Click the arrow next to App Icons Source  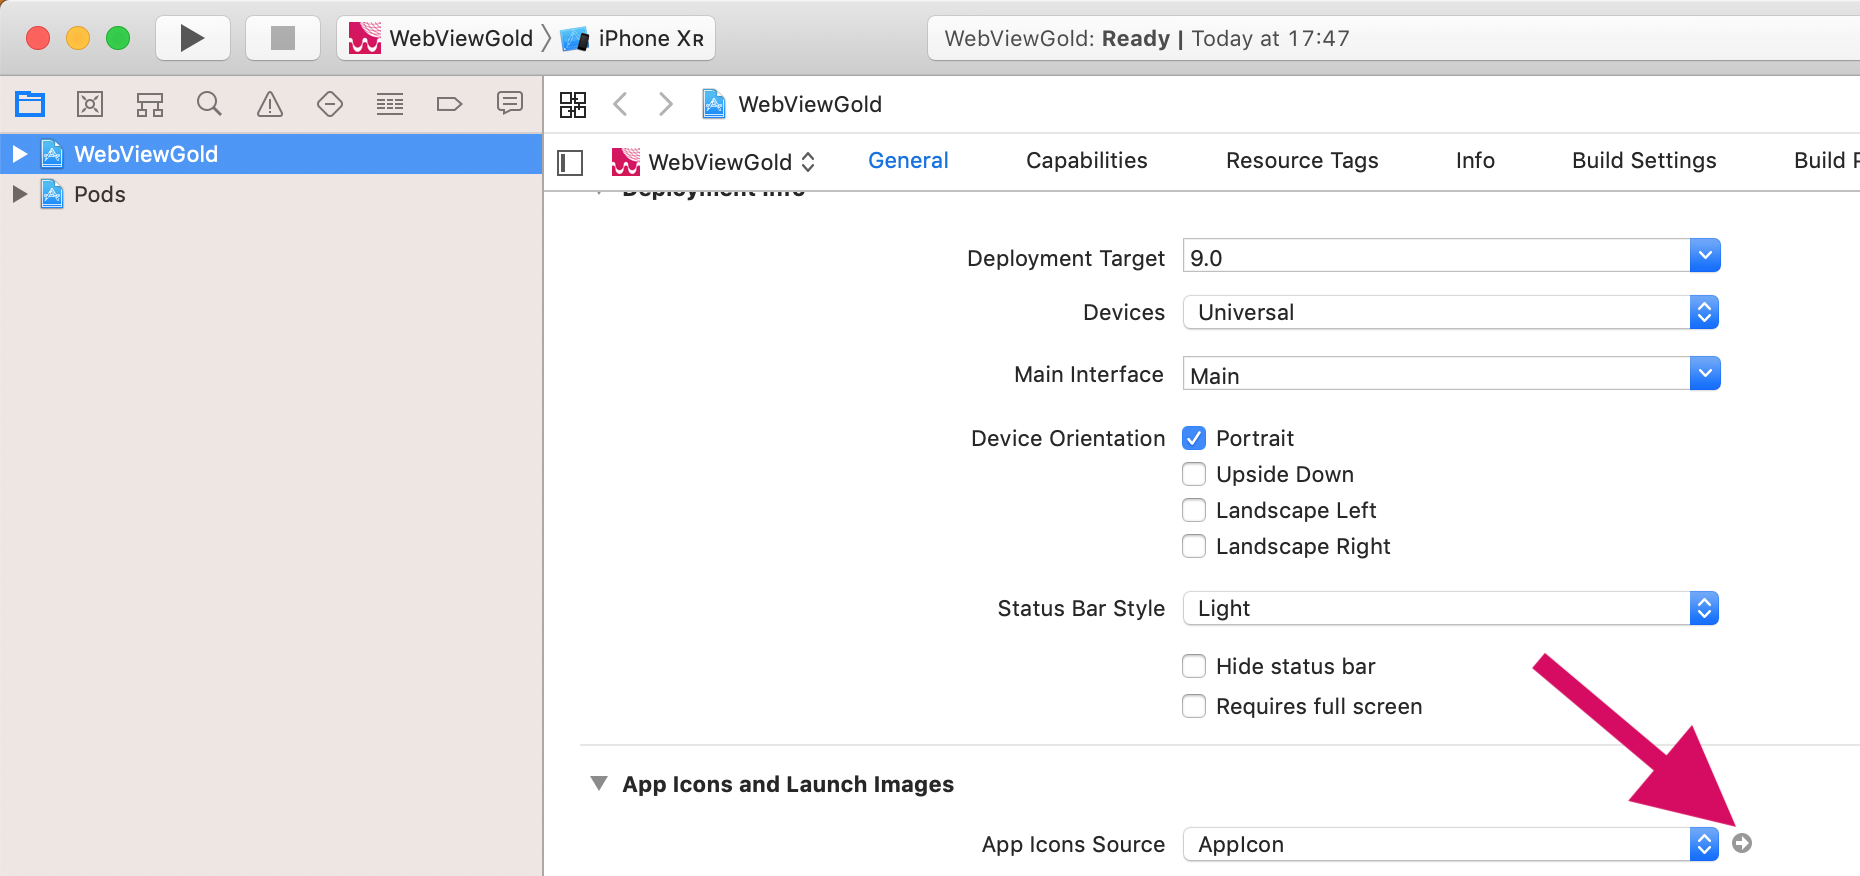point(1742,843)
